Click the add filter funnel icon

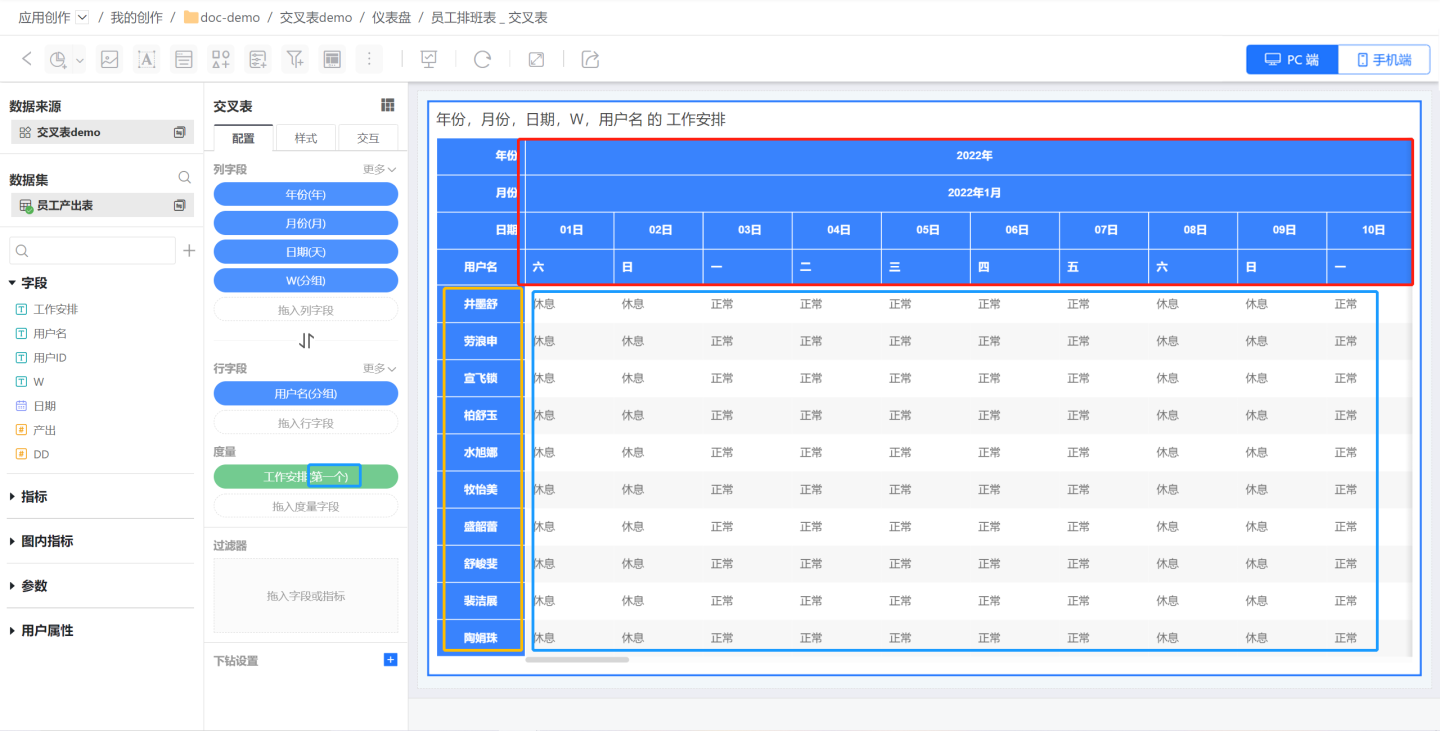tap(295, 60)
